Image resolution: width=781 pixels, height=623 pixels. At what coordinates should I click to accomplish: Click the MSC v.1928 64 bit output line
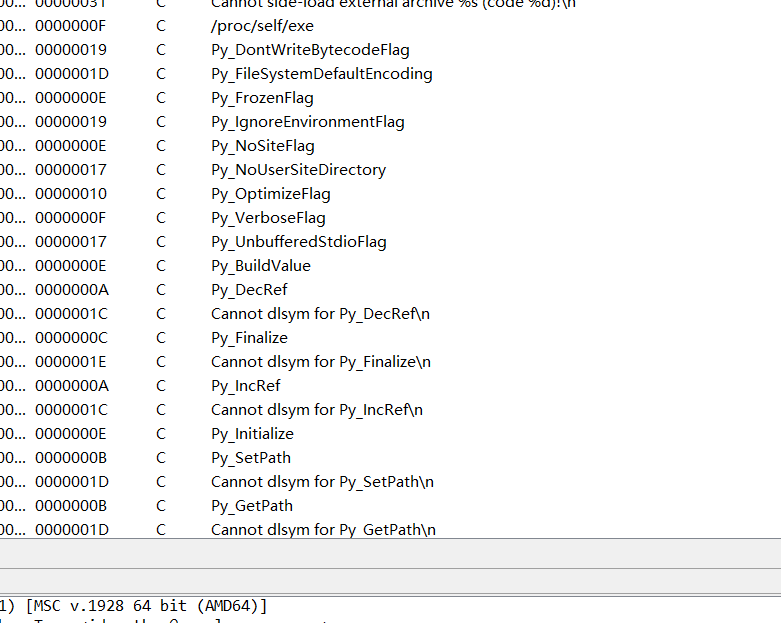tap(133, 606)
